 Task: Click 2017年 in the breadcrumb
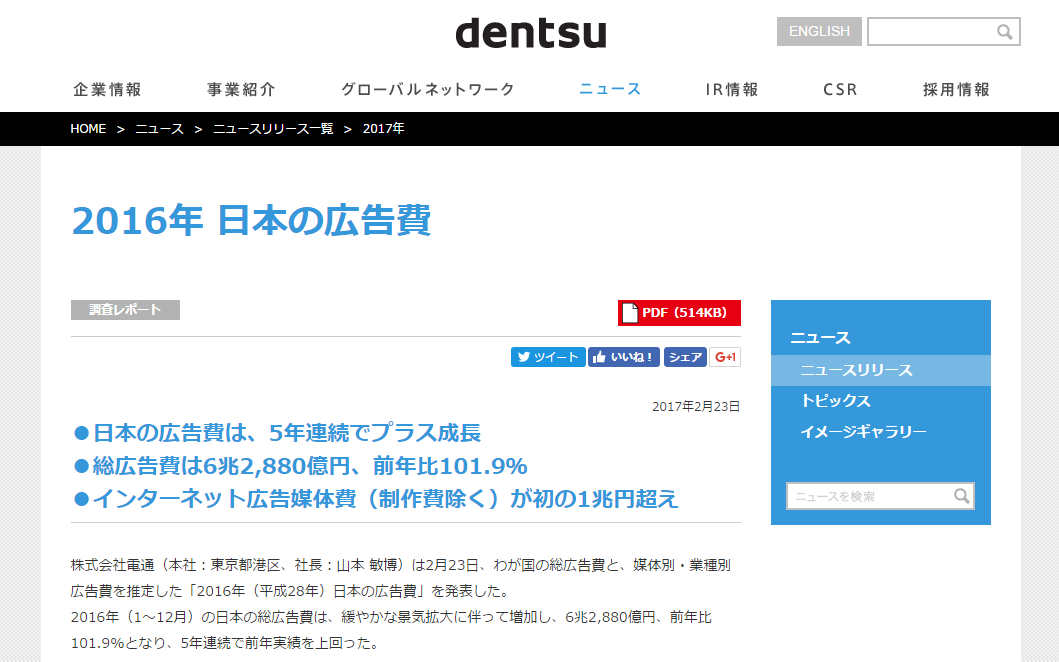(x=384, y=128)
